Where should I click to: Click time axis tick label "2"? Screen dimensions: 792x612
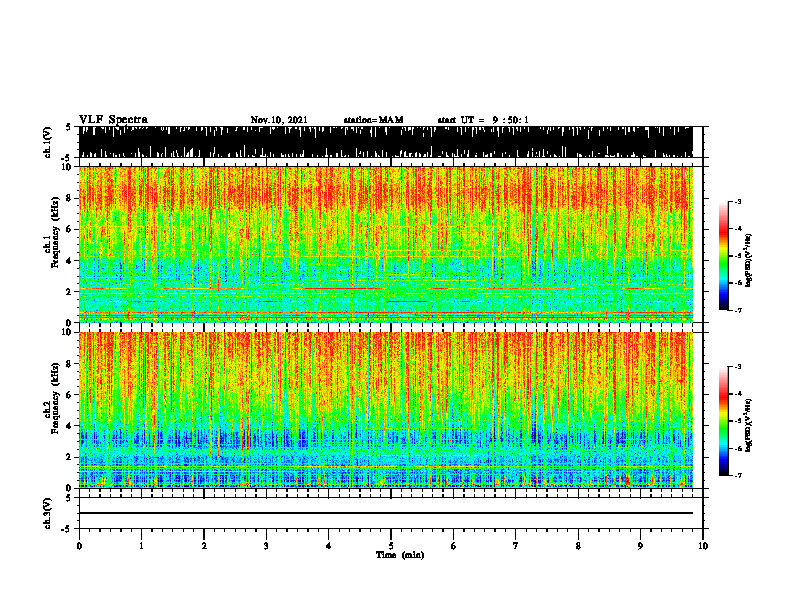[204, 546]
